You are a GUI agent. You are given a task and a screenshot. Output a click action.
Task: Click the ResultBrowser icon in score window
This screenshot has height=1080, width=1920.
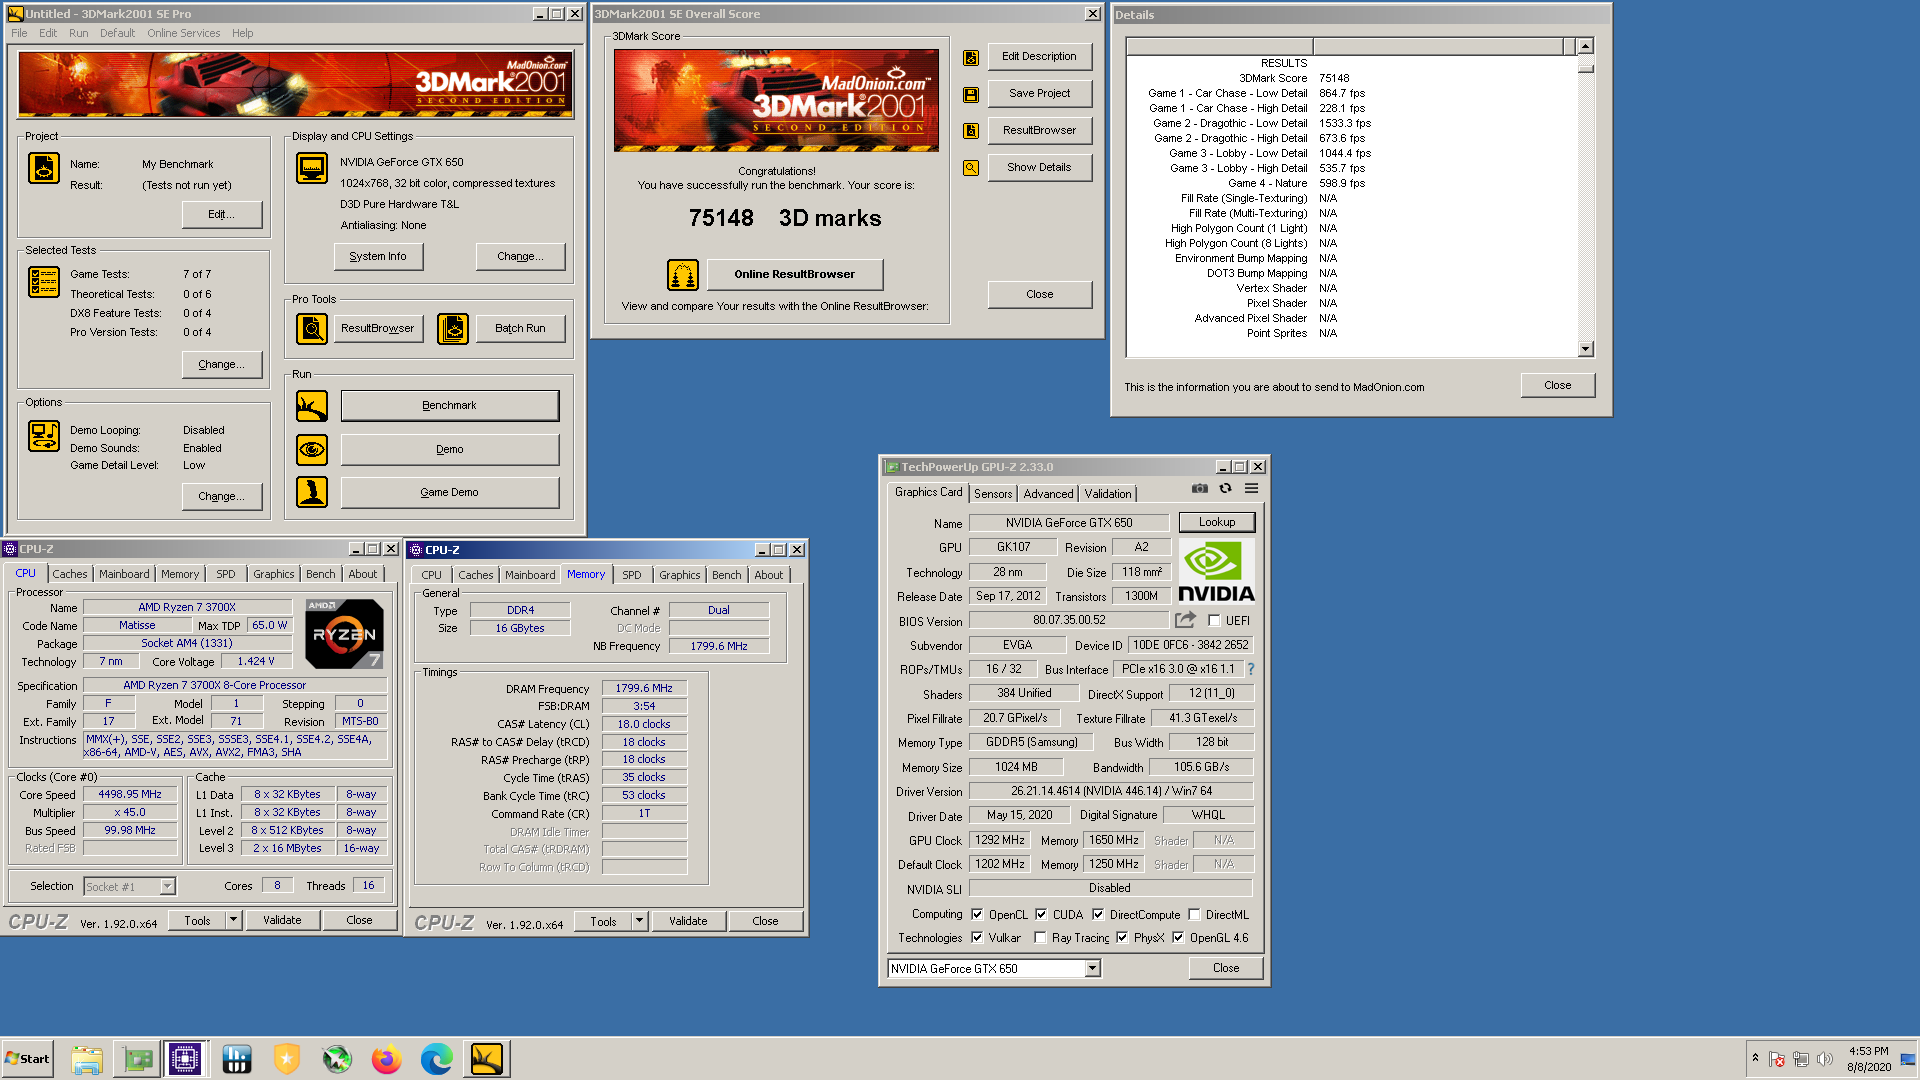coord(970,131)
